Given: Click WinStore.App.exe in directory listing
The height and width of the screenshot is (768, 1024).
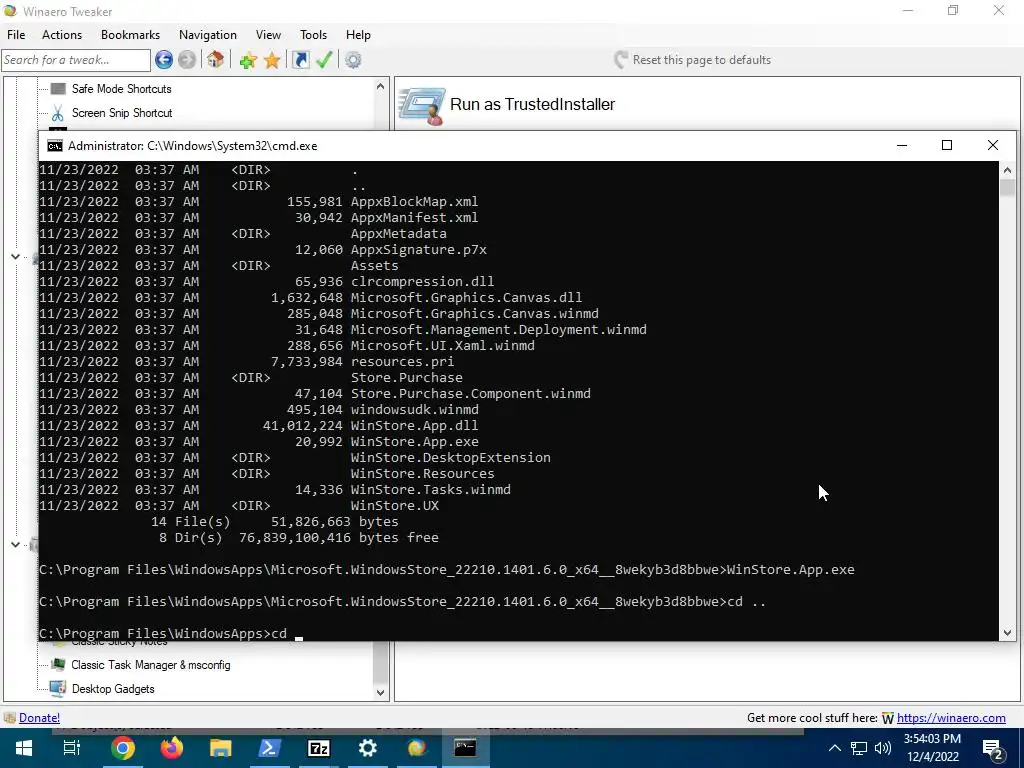Looking at the screenshot, I should click(415, 441).
